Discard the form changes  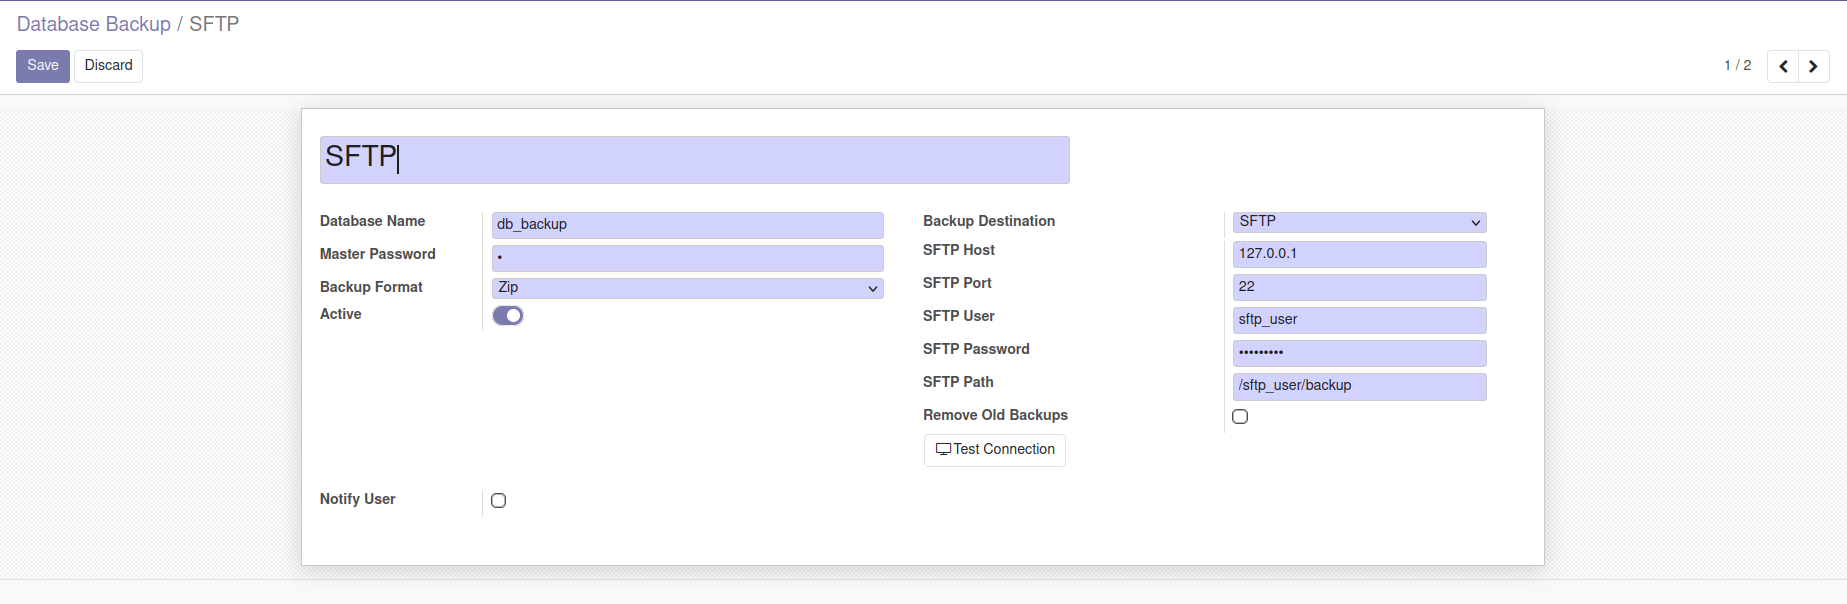click(x=108, y=66)
